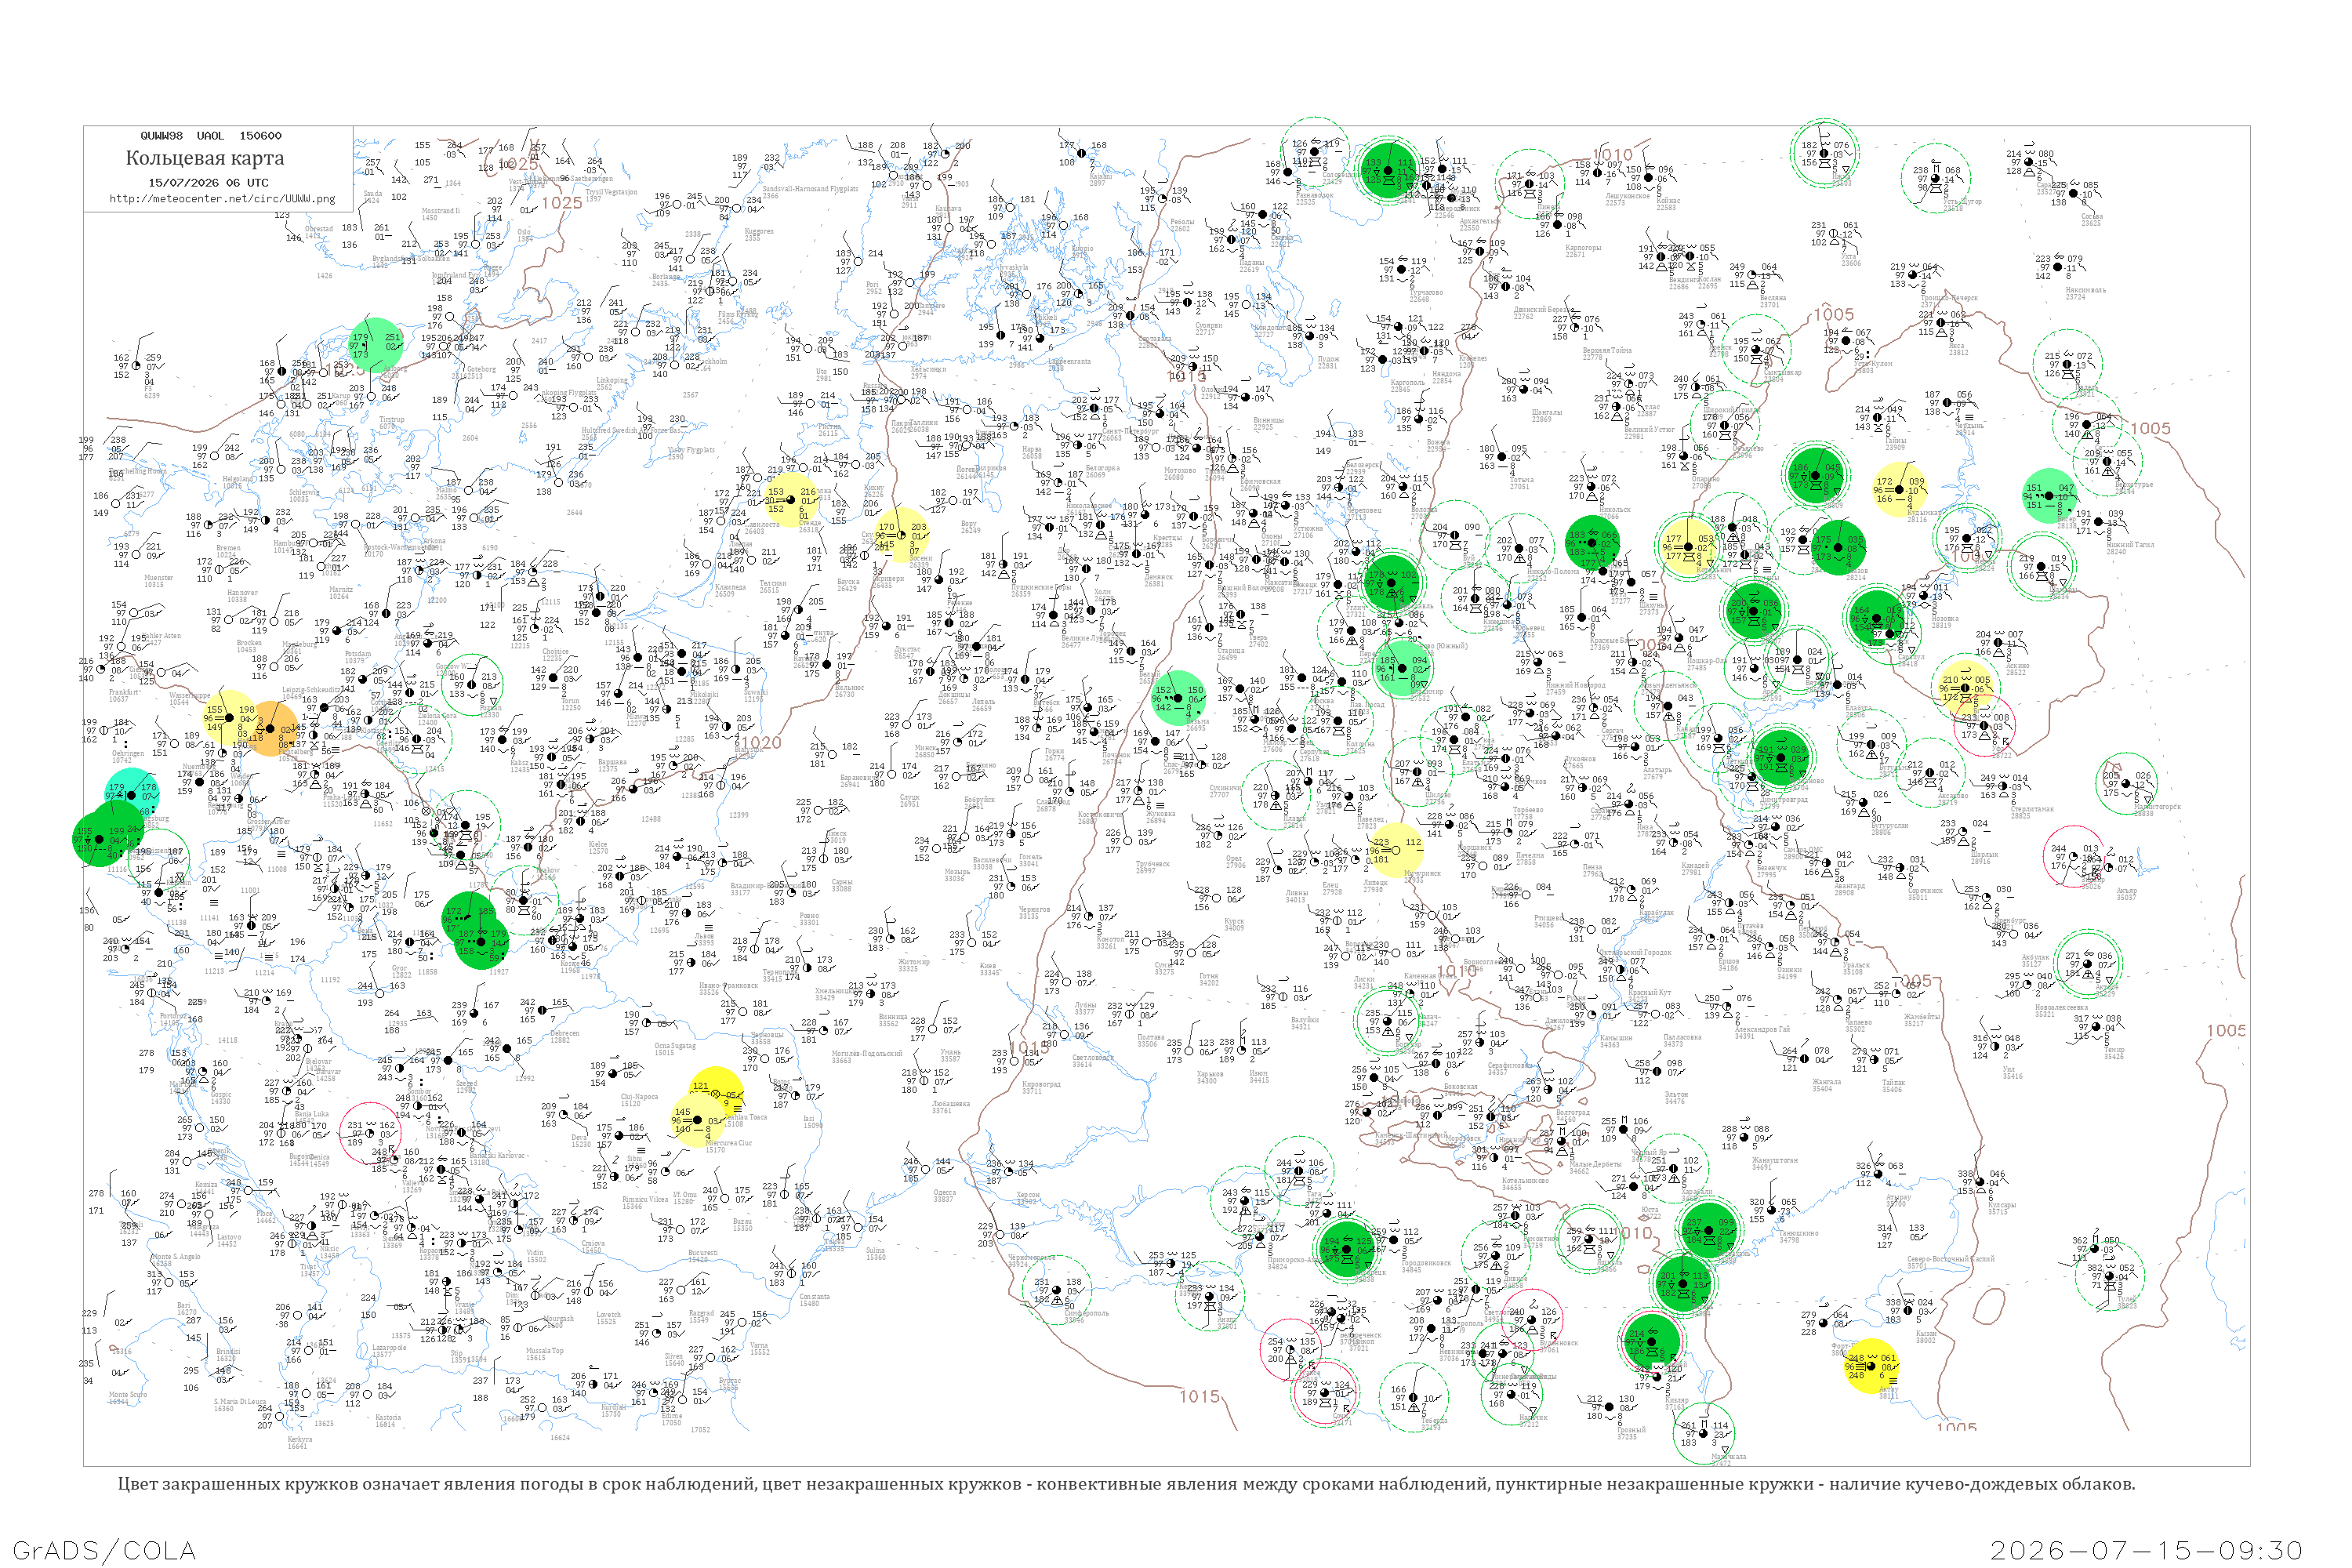Image resolution: width=2352 pixels, height=1568 pixels.
Task: Click the Северо-Восточный Каспий label
Action: tap(1950, 1259)
